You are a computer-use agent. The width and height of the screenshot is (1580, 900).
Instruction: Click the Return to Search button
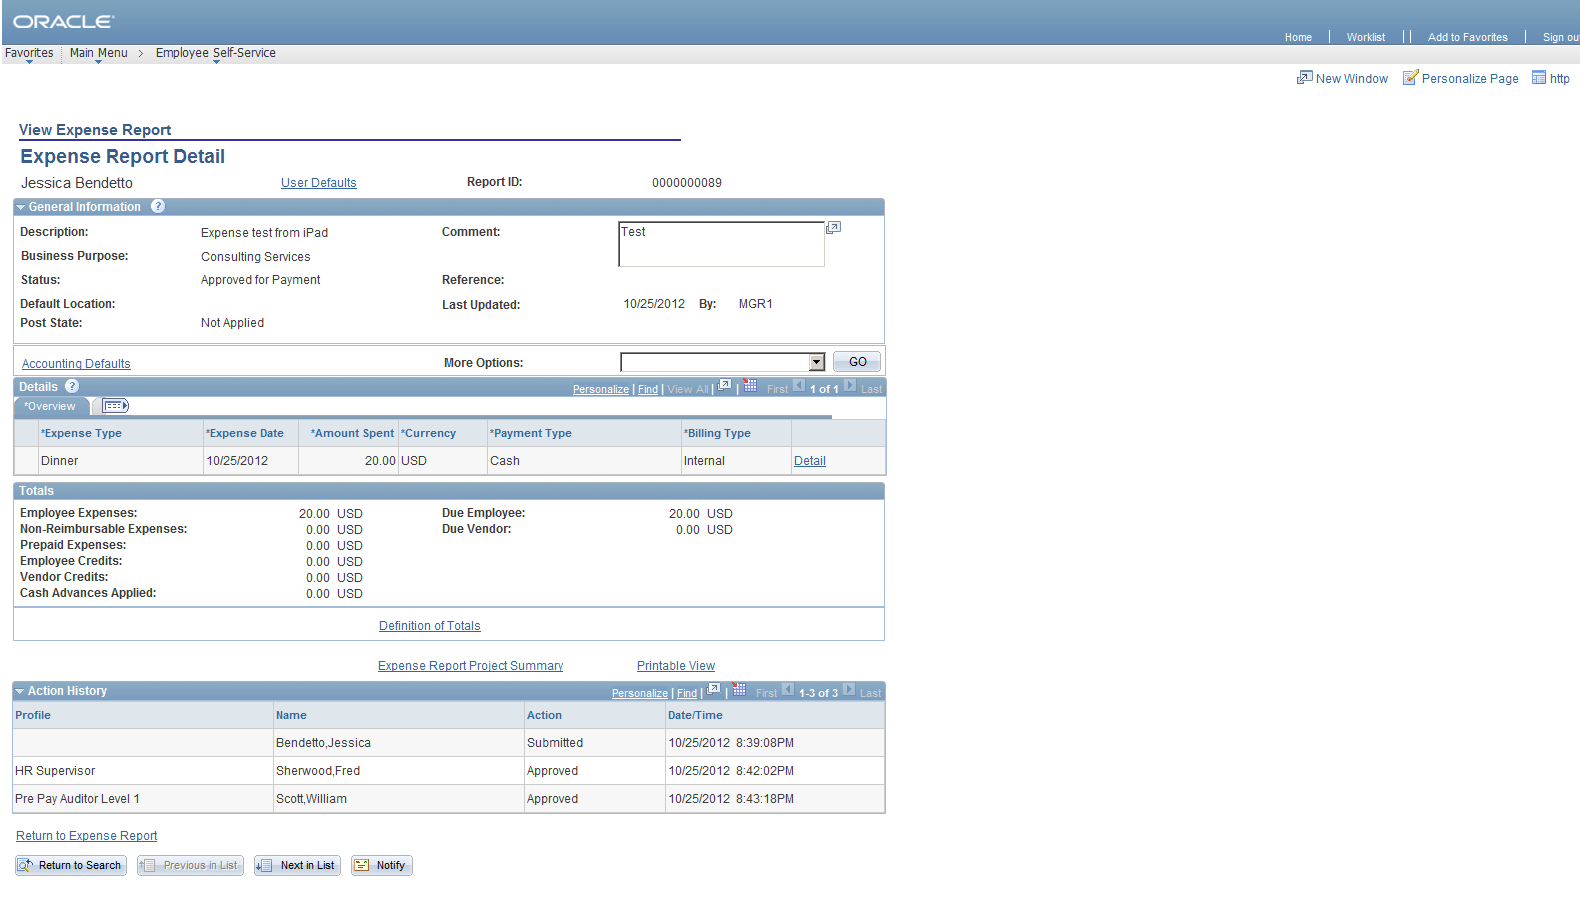point(71,866)
